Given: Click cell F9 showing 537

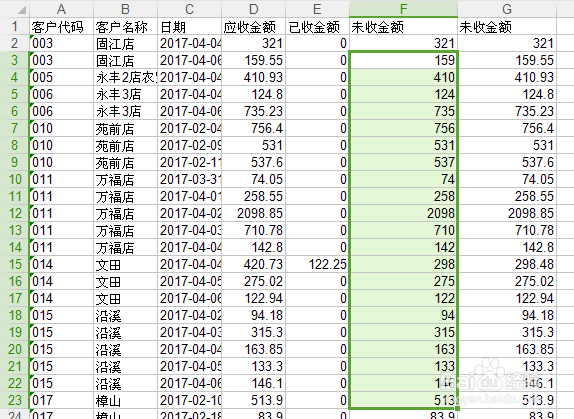Looking at the screenshot, I should coord(403,162).
